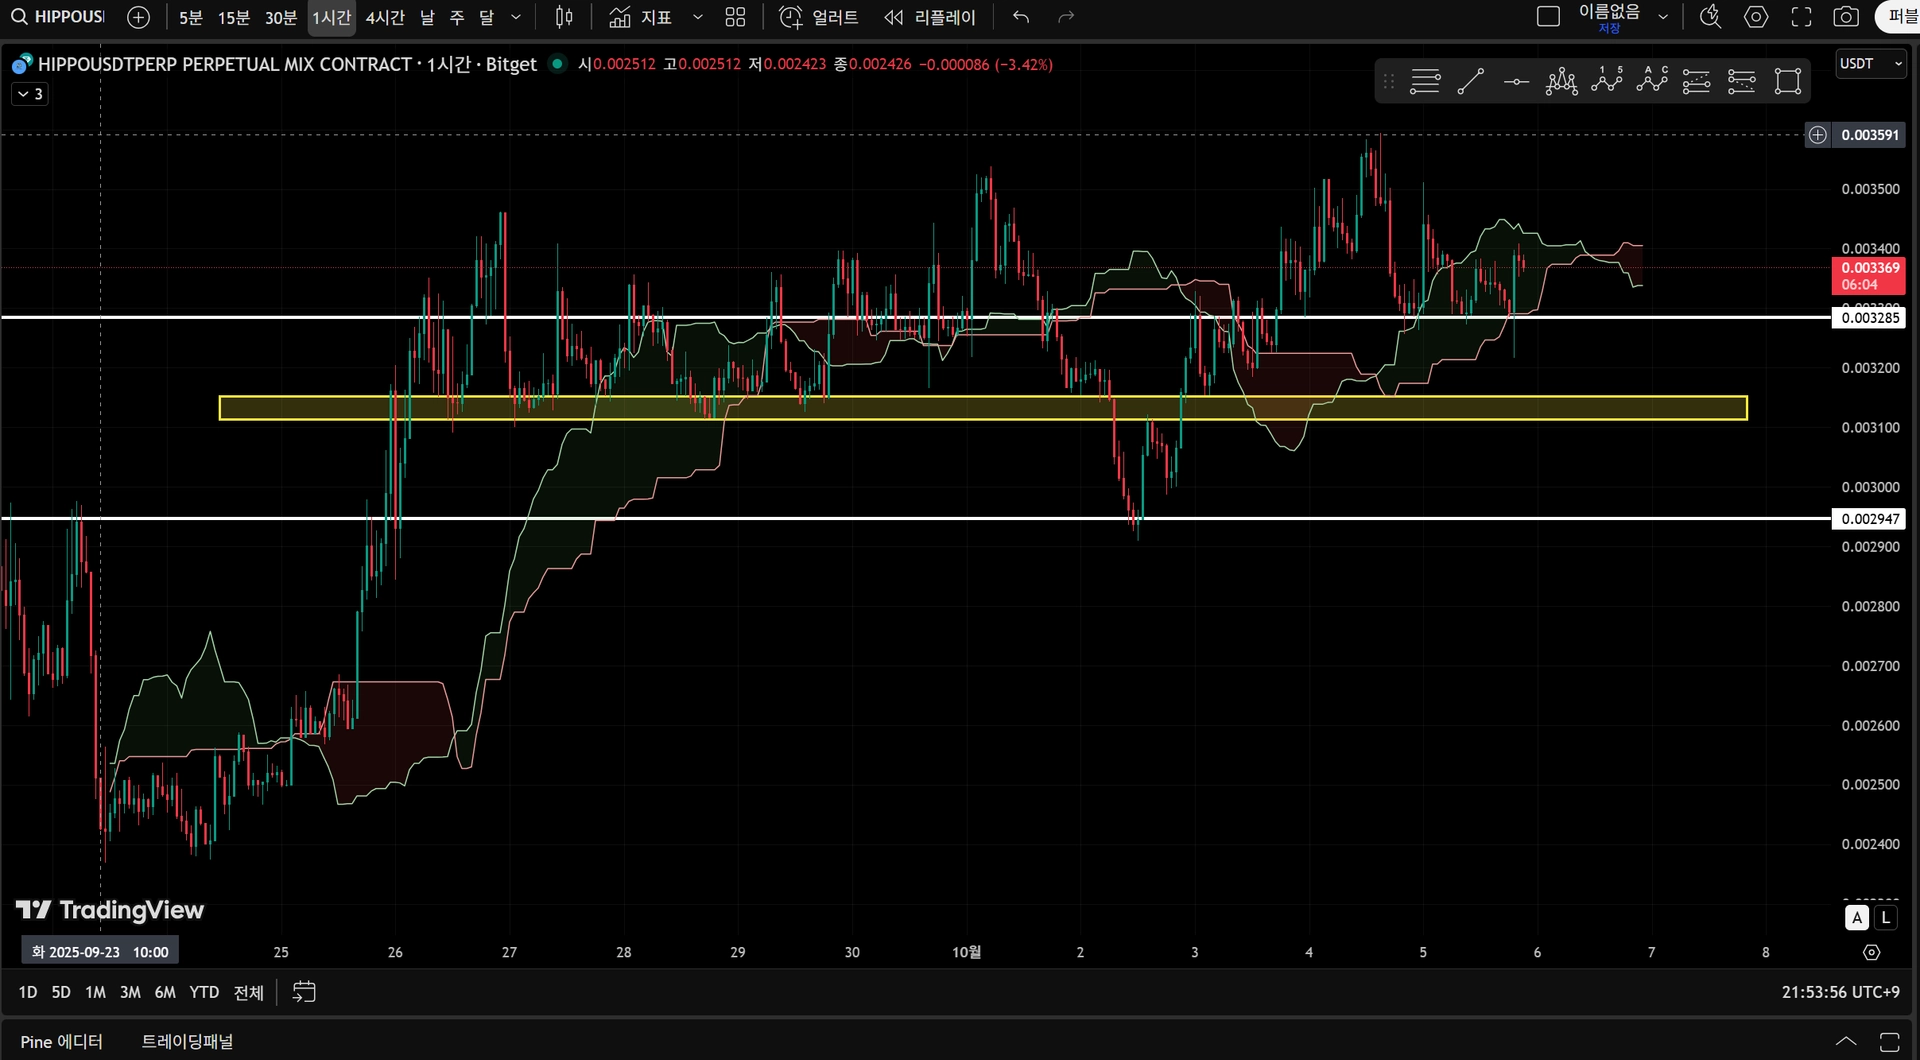Click the 얼러트 alert button

(x=819, y=17)
